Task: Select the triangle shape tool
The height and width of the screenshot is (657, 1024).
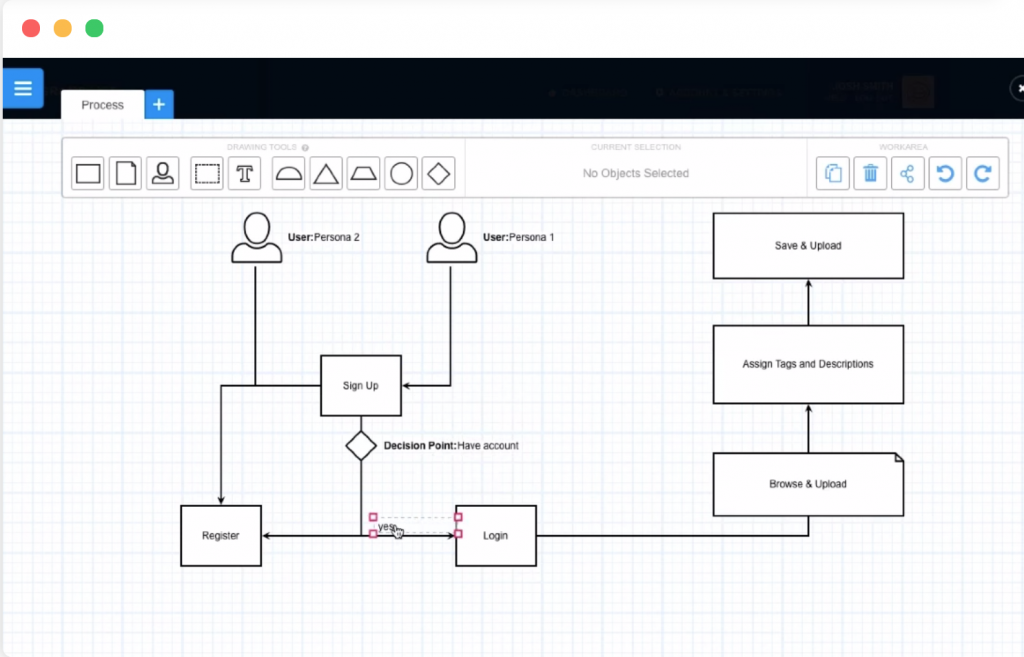Action: (x=326, y=174)
